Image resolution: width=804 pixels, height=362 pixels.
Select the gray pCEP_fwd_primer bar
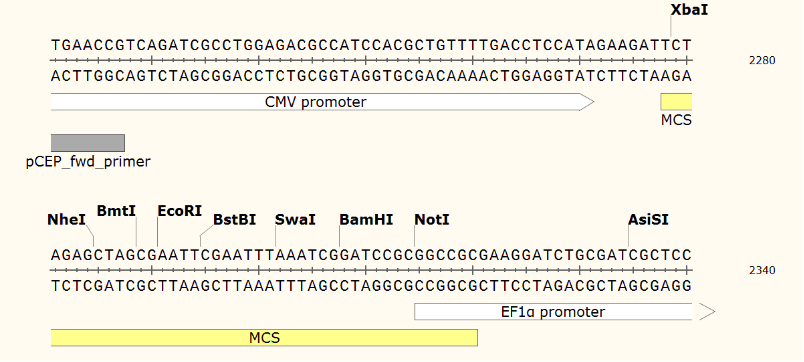click(x=88, y=143)
